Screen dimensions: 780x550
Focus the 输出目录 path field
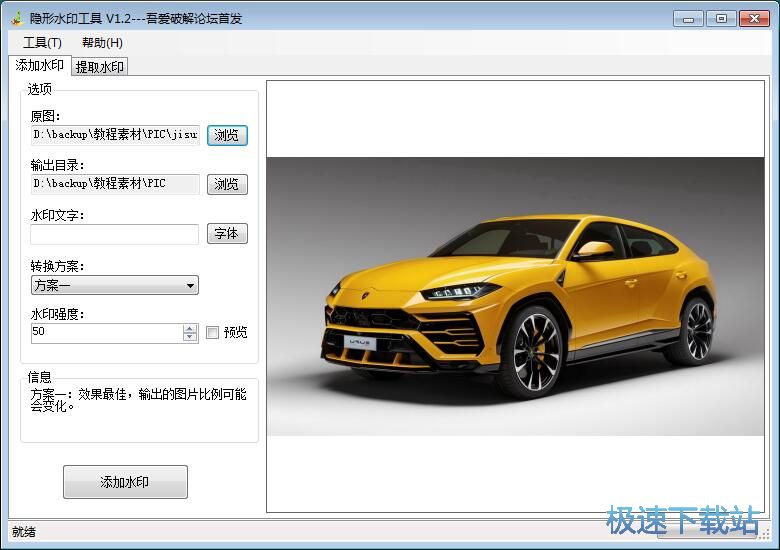(115, 184)
